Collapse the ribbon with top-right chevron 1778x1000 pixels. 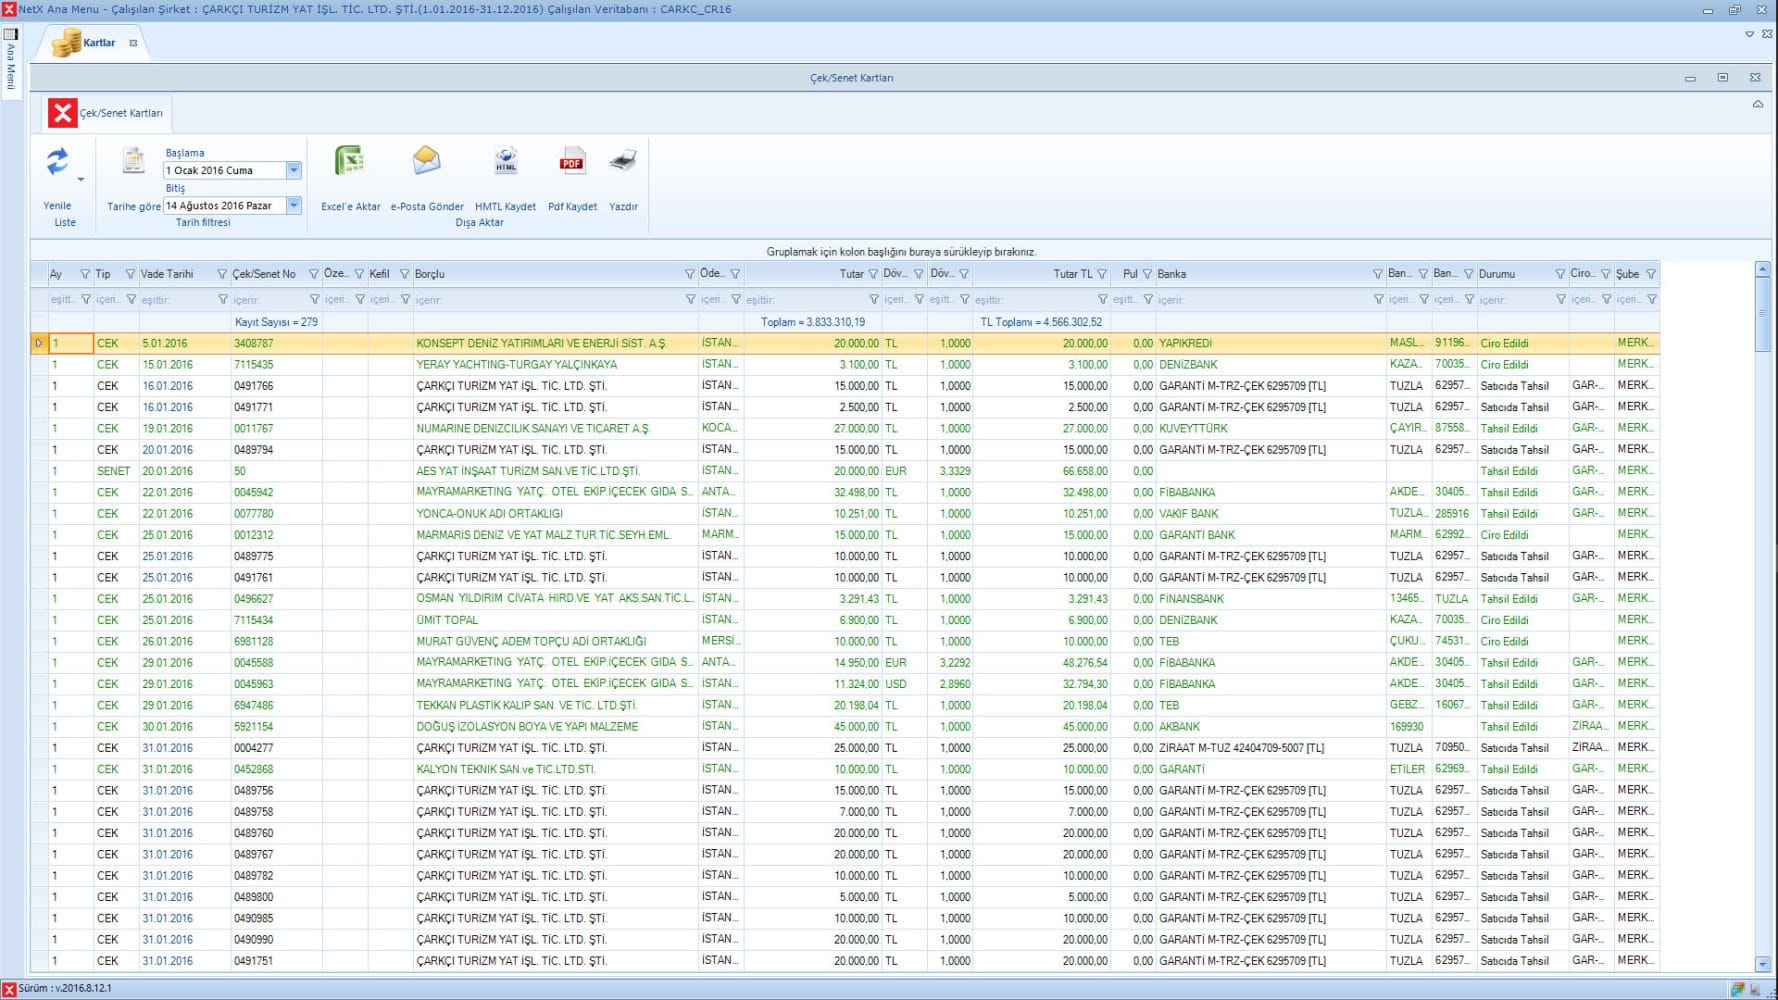point(1757,105)
